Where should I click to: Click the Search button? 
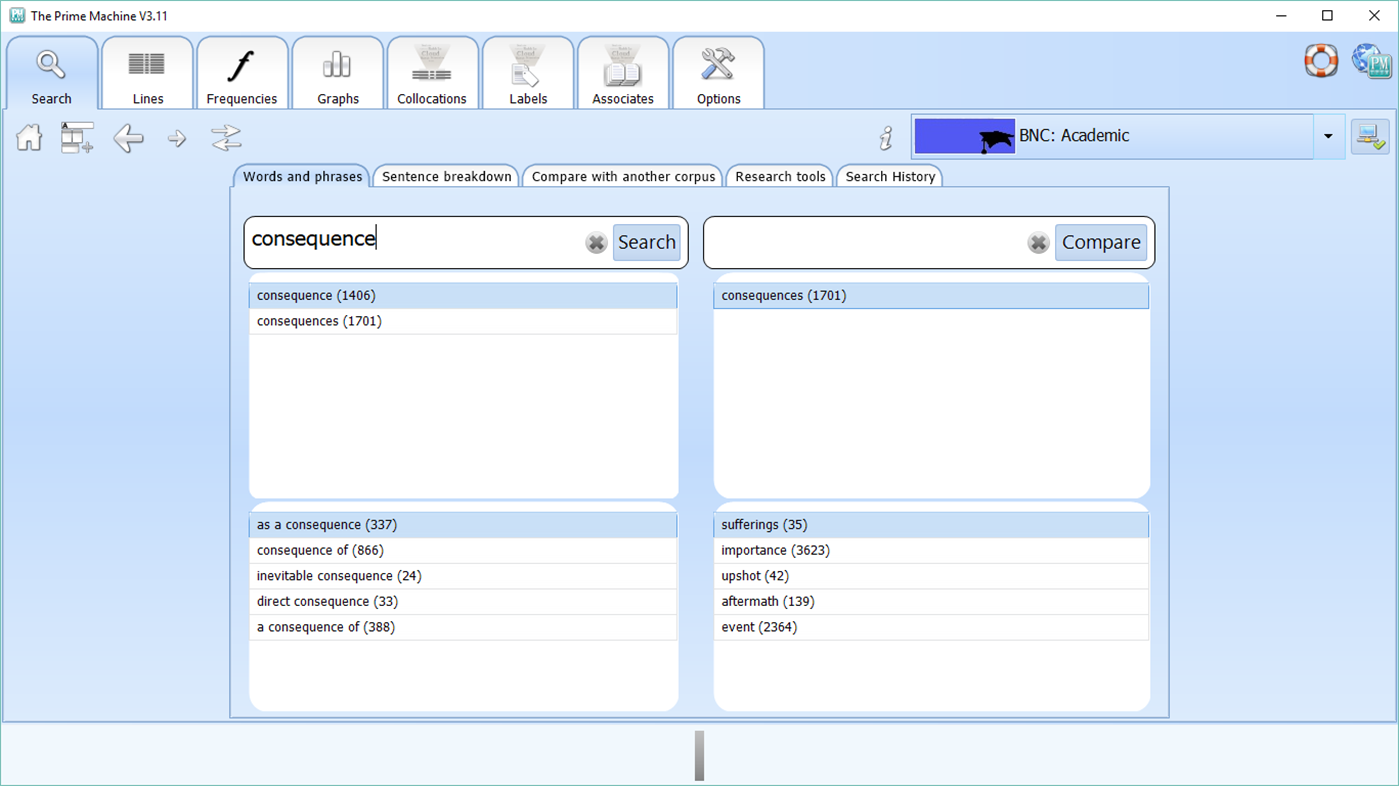coord(647,243)
